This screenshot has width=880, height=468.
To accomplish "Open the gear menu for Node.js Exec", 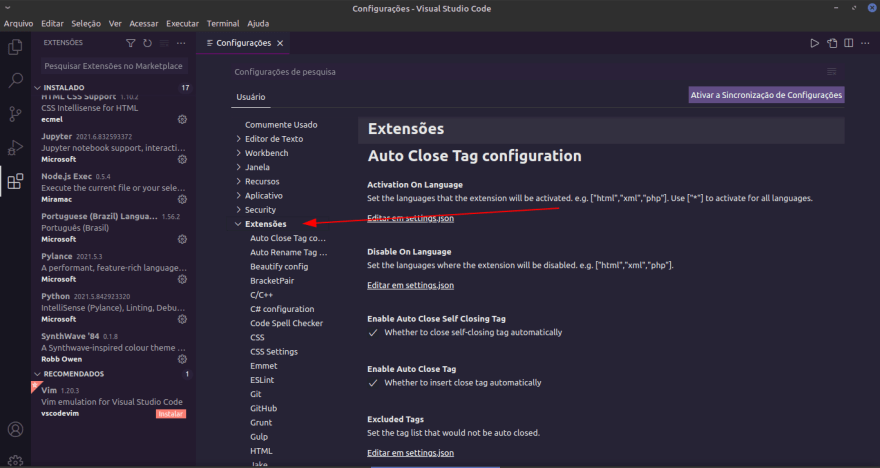I will (x=182, y=199).
